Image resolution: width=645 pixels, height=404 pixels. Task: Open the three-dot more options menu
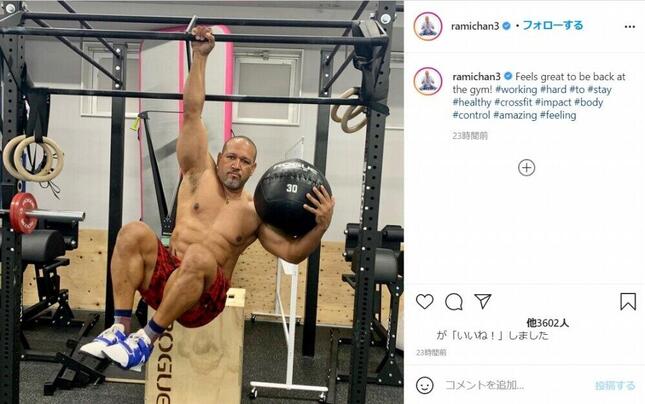click(x=629, y=27)
